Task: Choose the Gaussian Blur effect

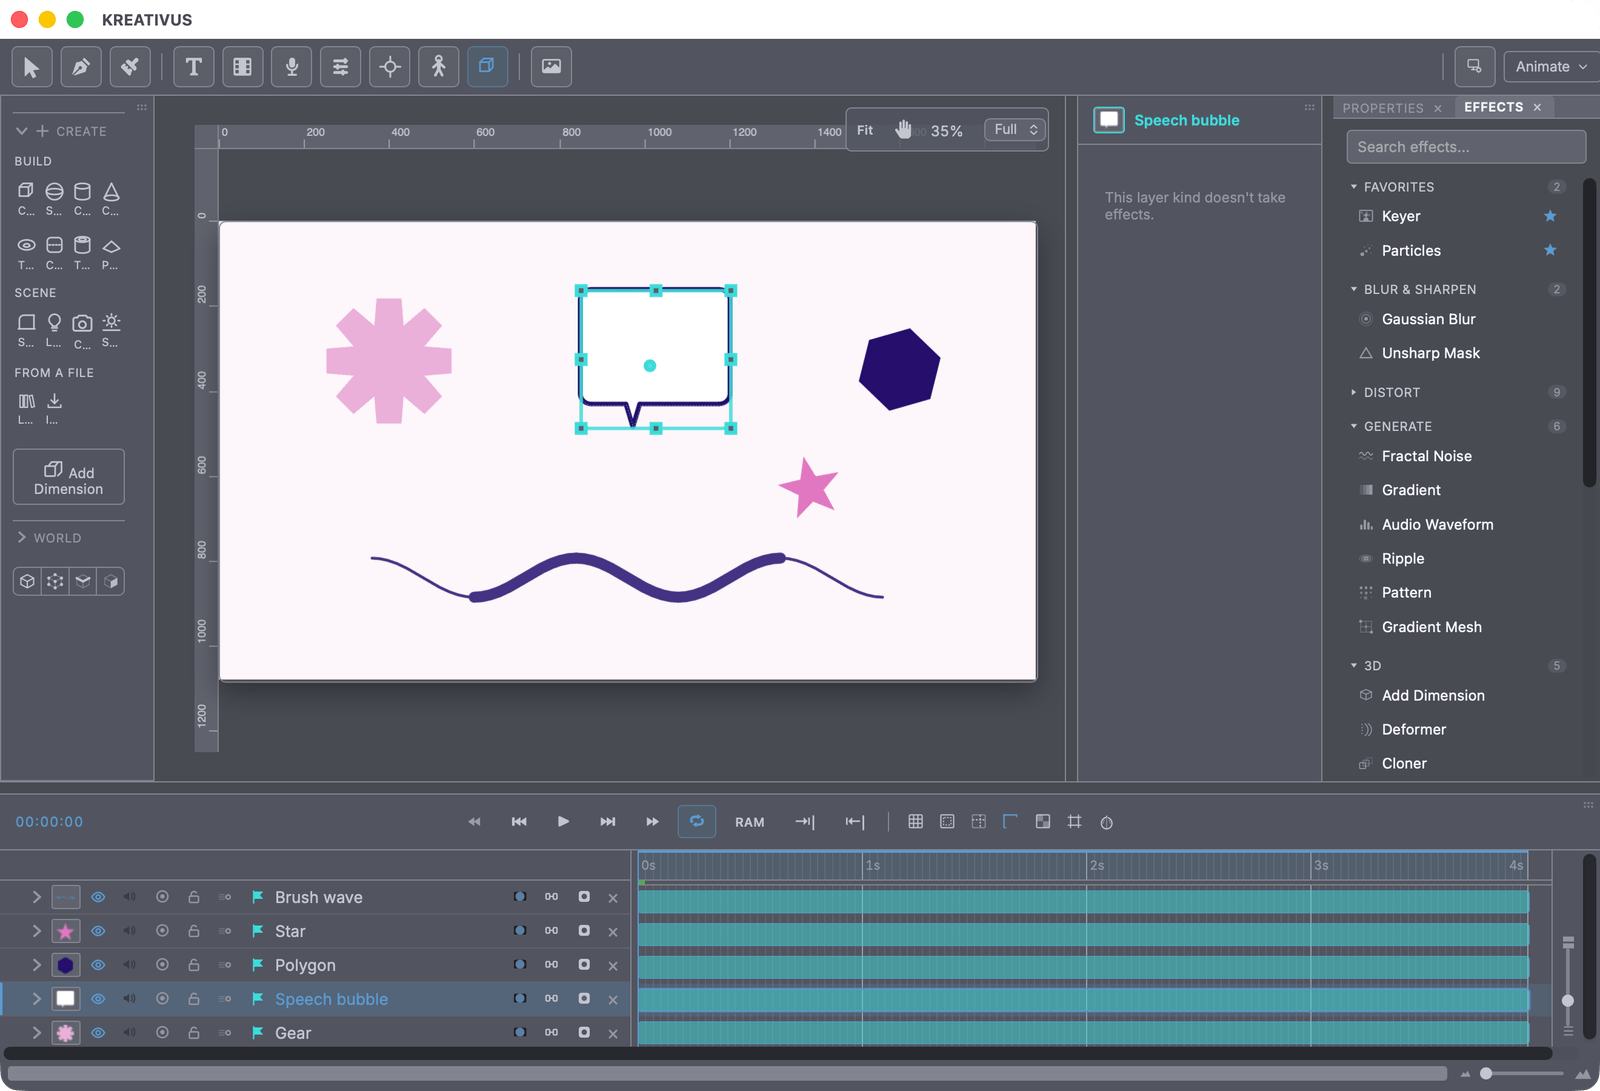Action: [x=1428, y=319]
